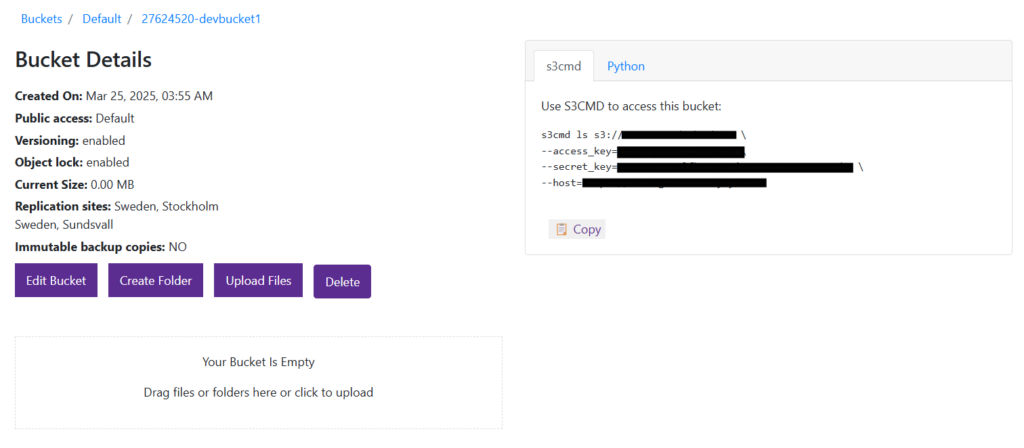The height and width of the screenshot is (448, 1024).
Task: Delete this bucket
Action: (342, 282)
